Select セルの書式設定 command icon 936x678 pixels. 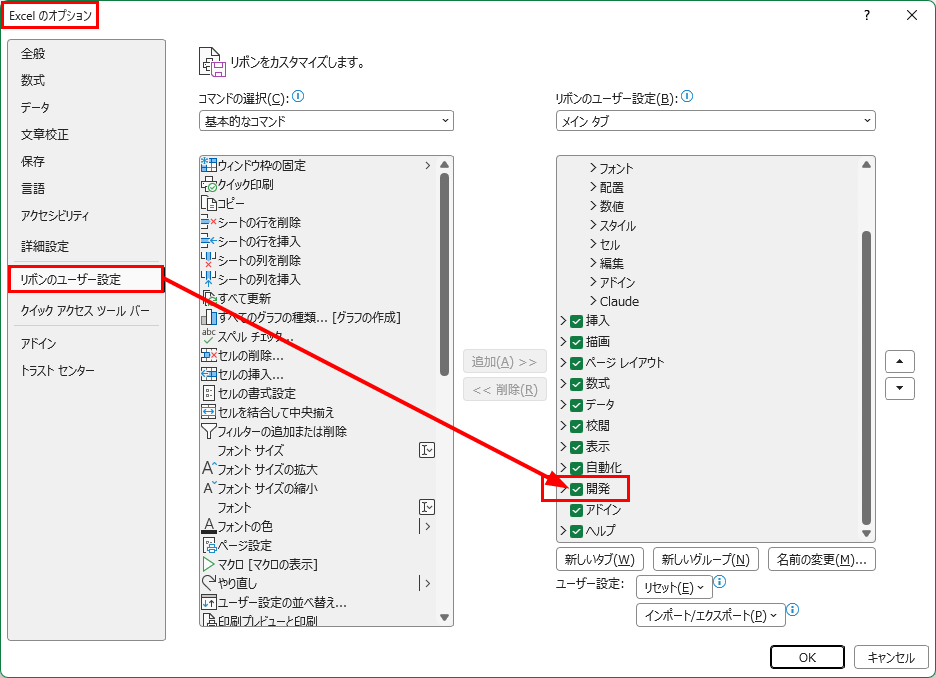pyautogui.click(x=208, y=393)
